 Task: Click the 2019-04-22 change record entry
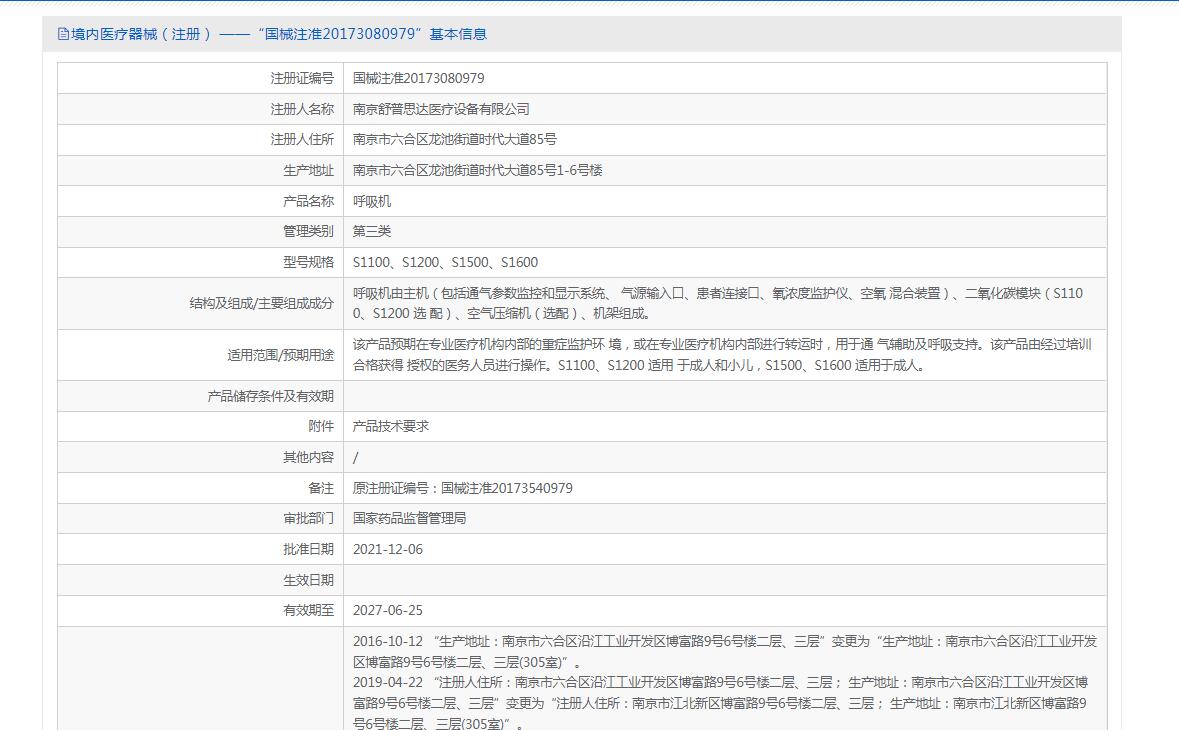point(720,702)
